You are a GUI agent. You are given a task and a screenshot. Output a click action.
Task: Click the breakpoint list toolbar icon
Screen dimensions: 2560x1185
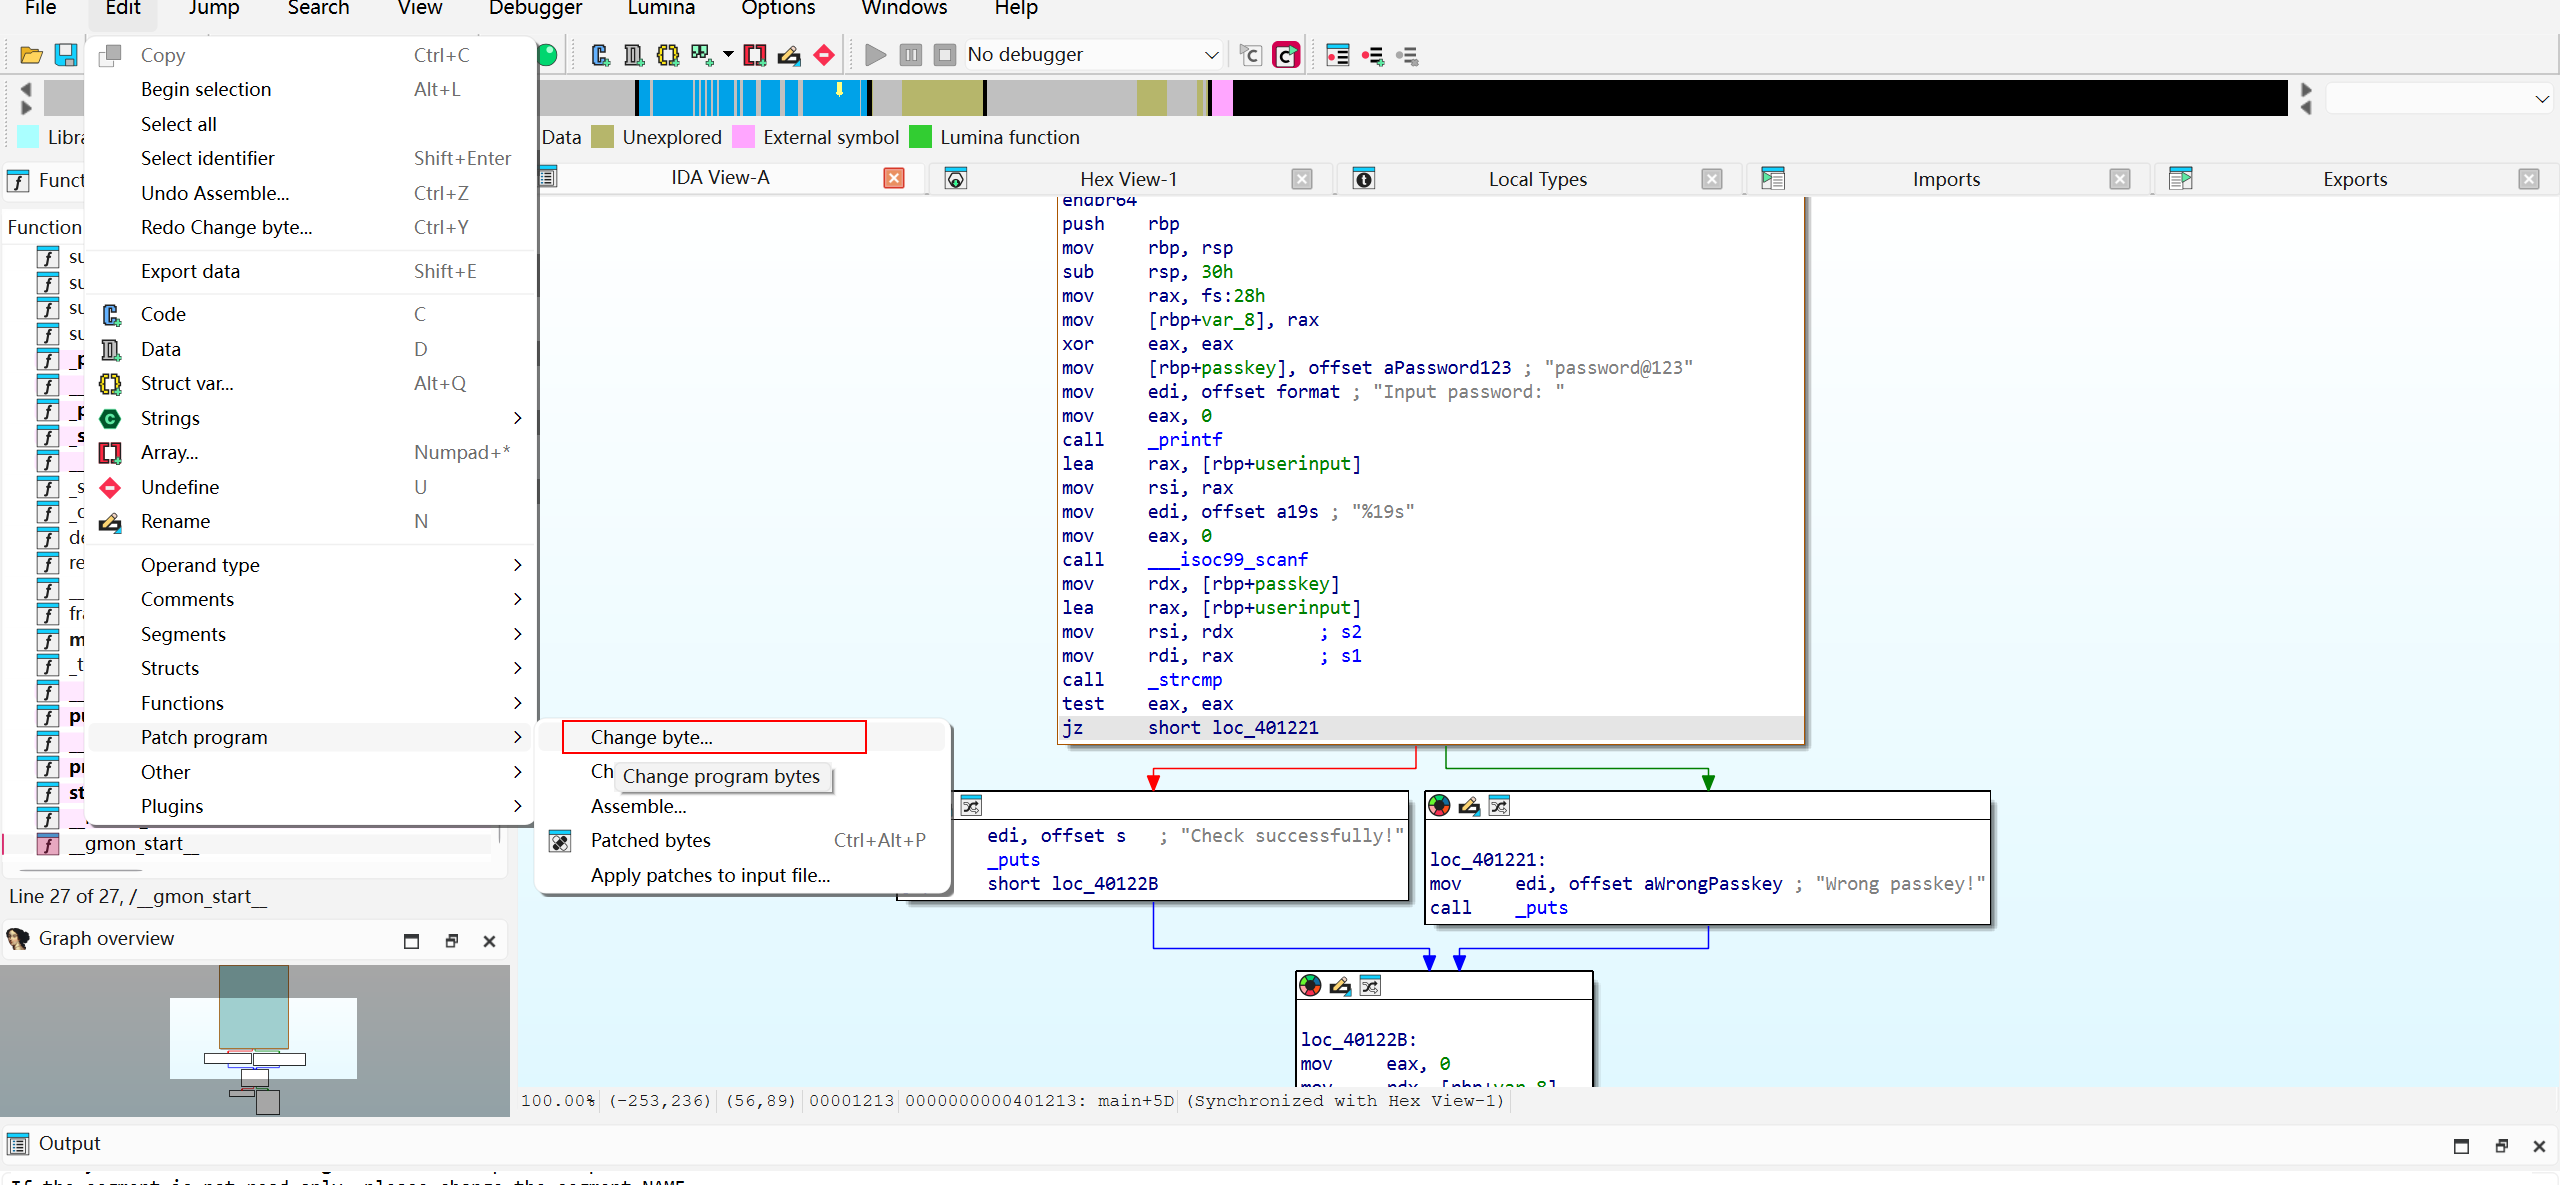(x=1338, y=55)
